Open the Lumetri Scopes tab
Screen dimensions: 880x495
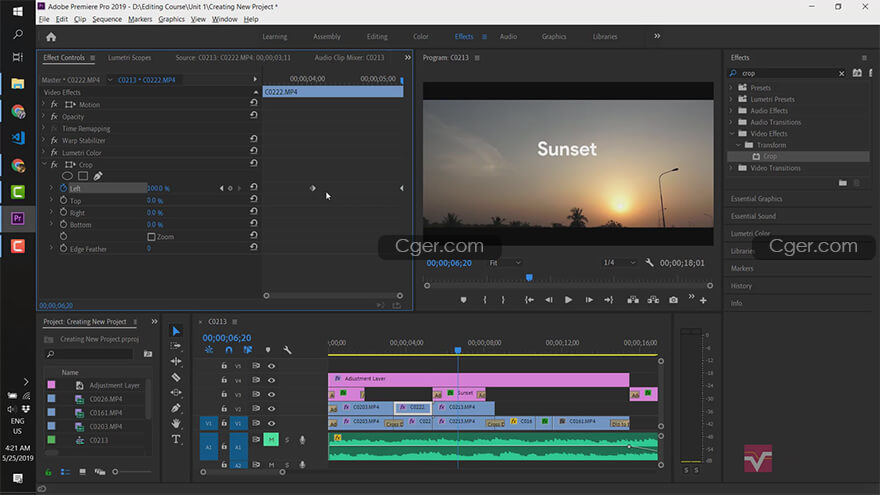point(129,58)
